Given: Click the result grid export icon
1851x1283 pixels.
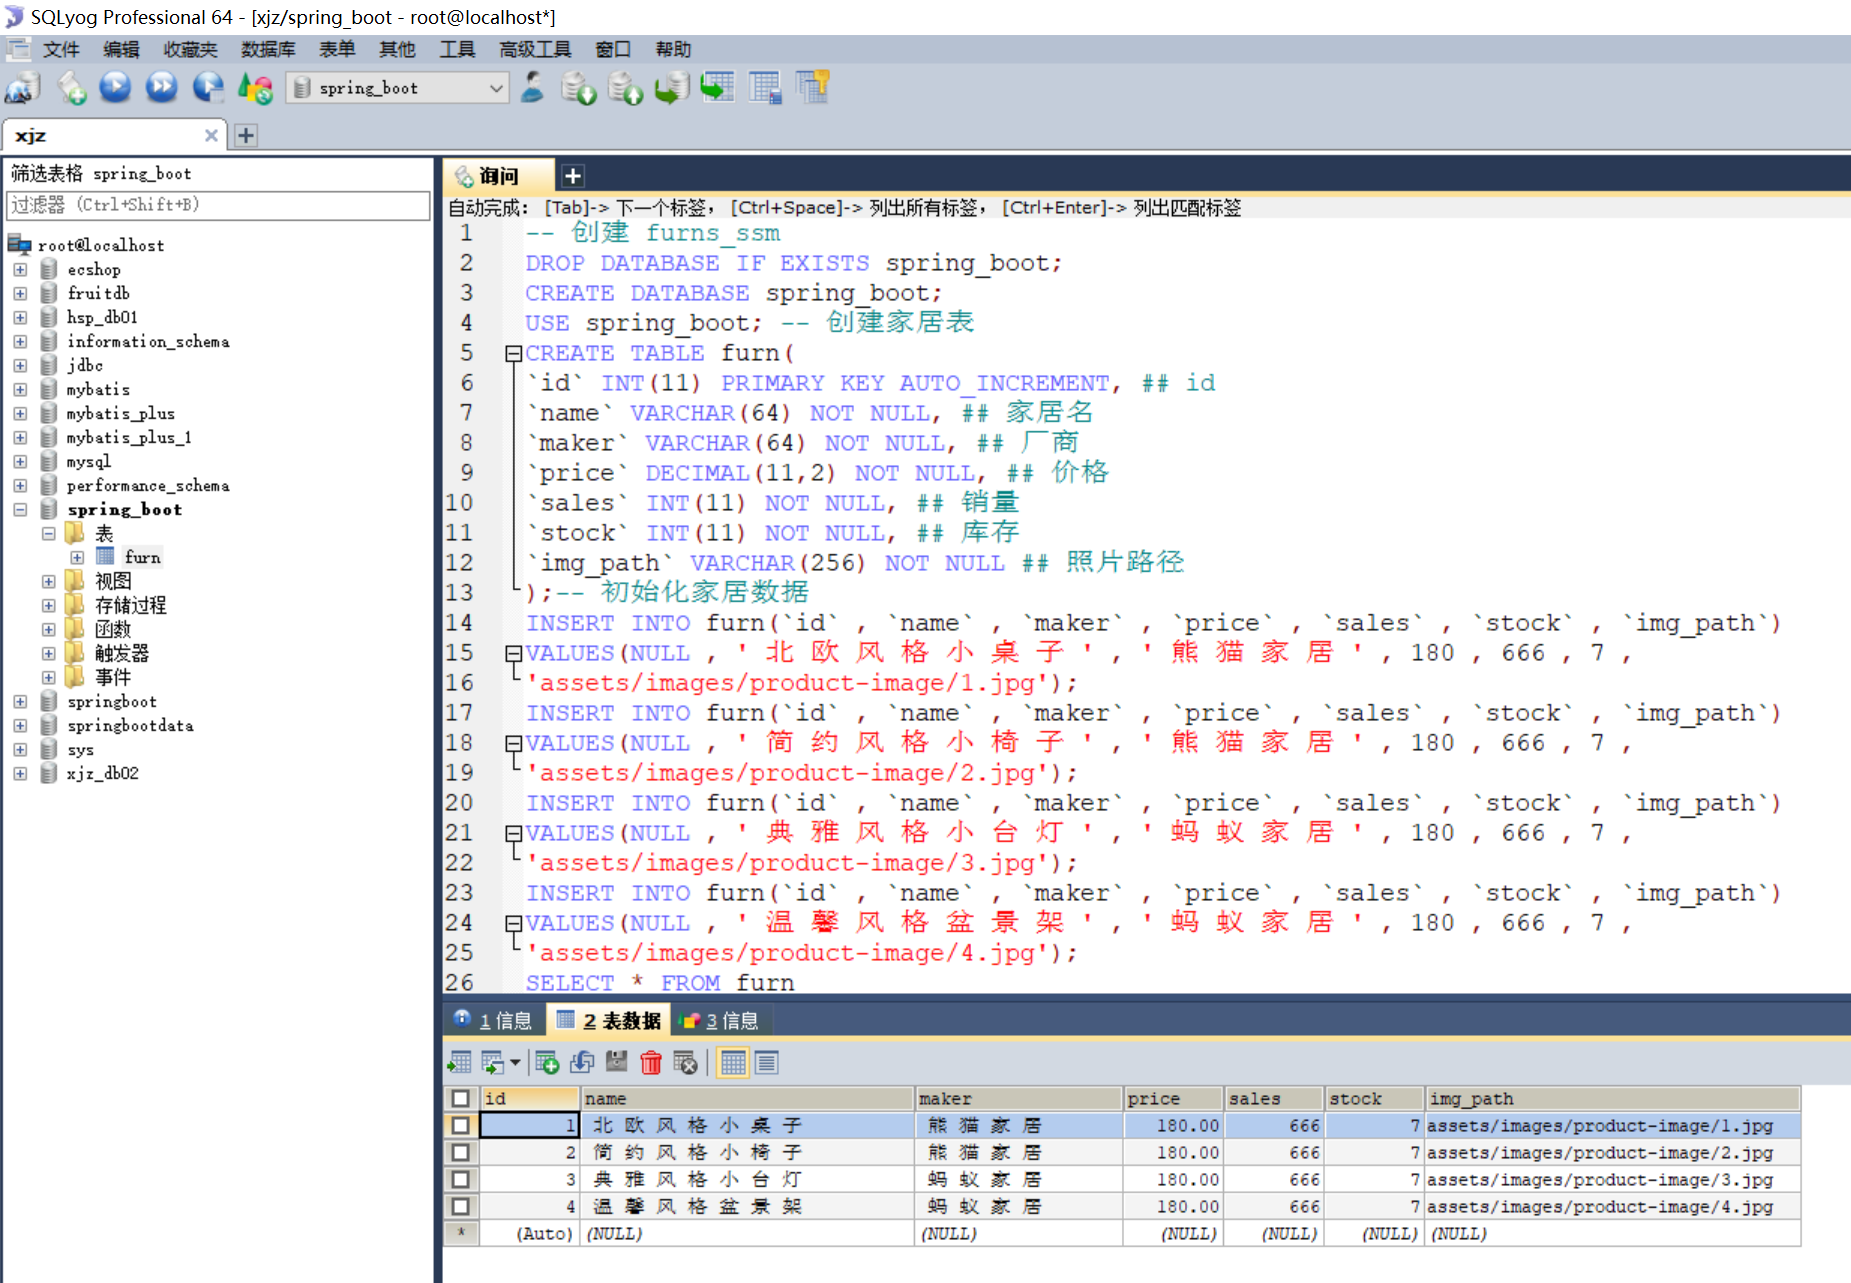Looking at the screenshot, I should click(x=460, y=1062).
